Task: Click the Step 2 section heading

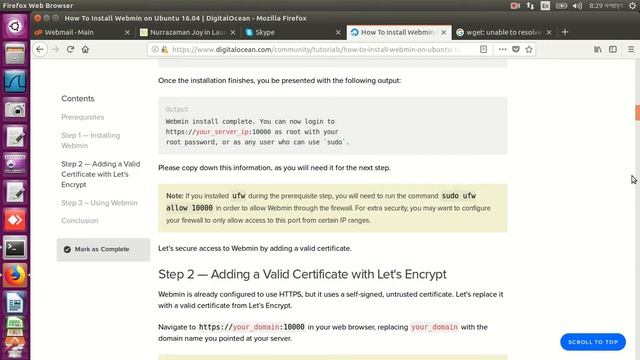Action: pos(302,274)
